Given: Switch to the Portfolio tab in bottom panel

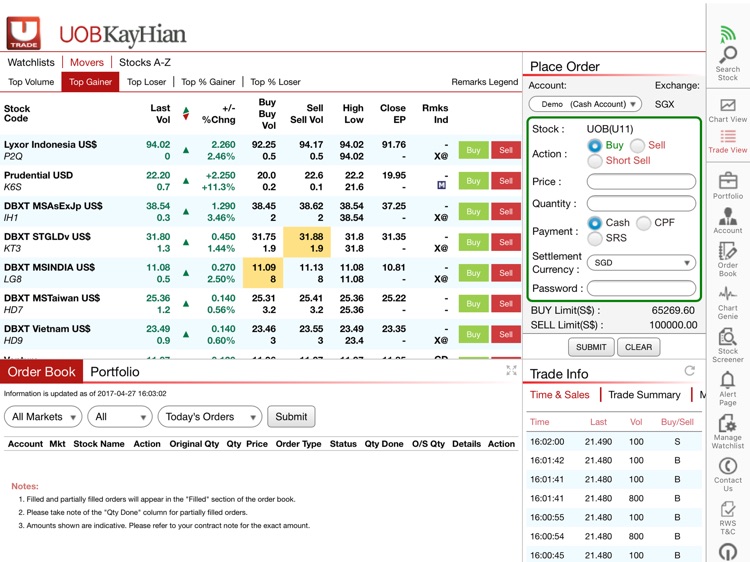Looking at the screenshot, I should click(115, 372).
